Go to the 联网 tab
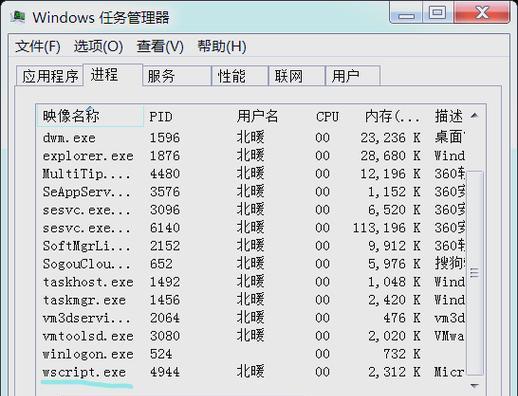 point(297,76)
